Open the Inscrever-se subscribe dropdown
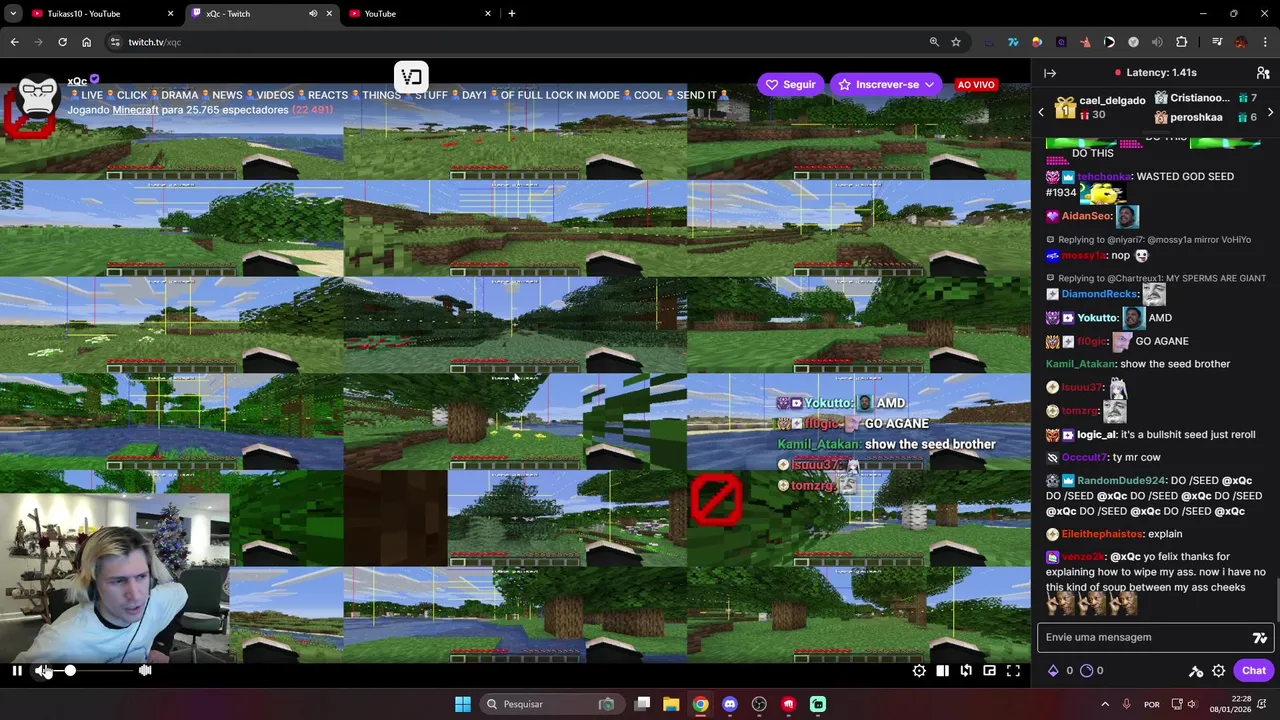The width and height of the screenshot is (1280, 720). pyautogui.click(x=887, y=85)
